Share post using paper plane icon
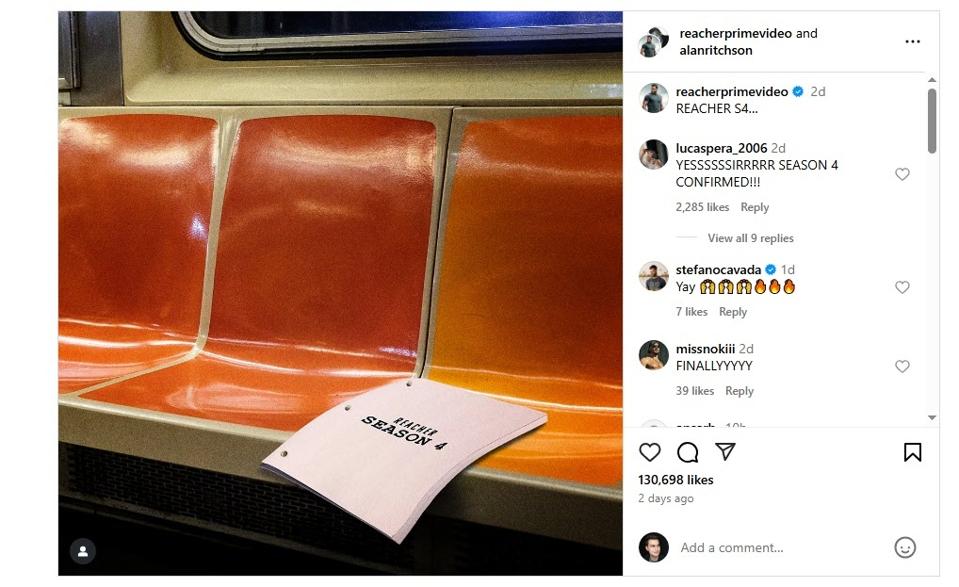The image size is (959, 587). (x=725, y=451)
